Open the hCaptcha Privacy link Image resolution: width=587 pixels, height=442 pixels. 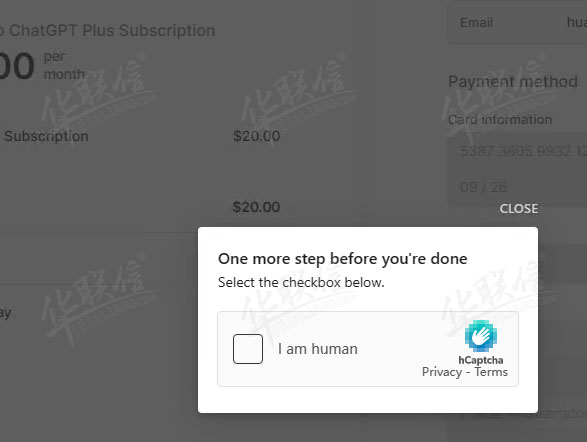pyautogui.click(x=442, y=372)
